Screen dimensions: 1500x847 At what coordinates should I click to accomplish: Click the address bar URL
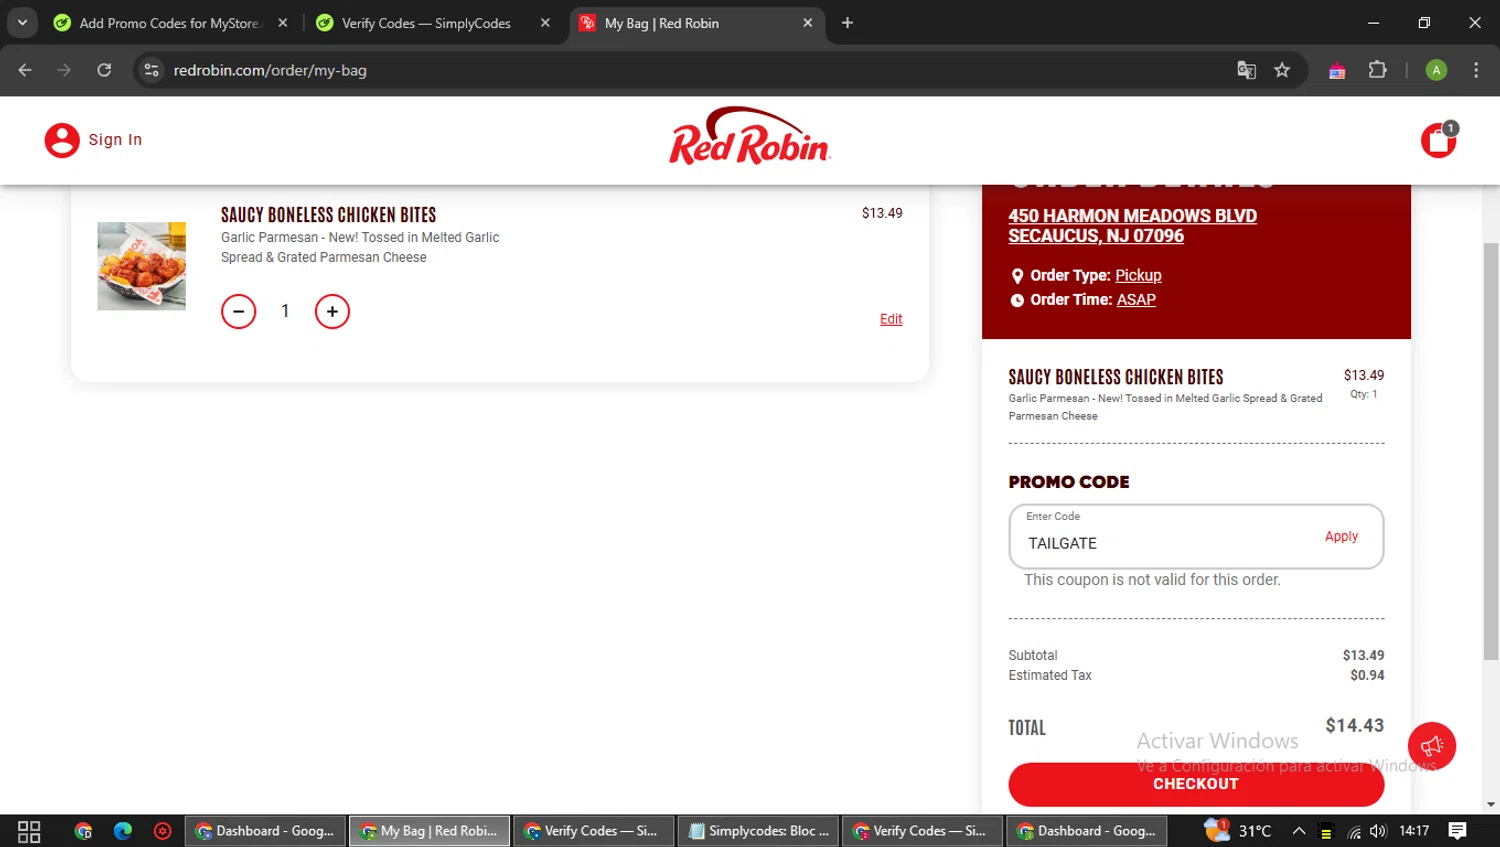(x=270, y=70)
